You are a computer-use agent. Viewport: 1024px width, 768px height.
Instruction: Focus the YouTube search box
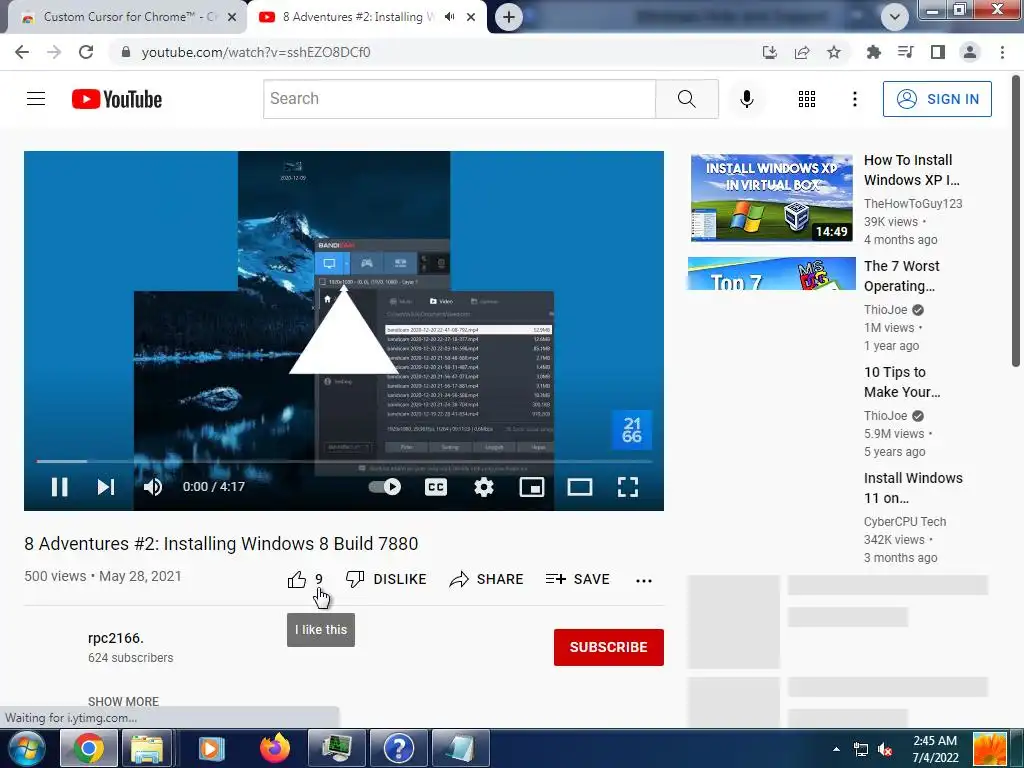point(459,99)
